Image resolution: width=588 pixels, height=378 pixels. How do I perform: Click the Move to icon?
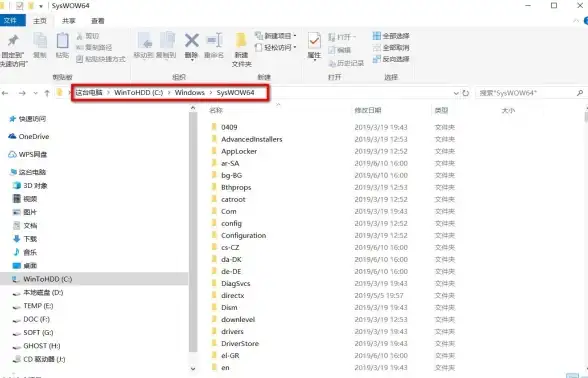click(x=144, y=40)
